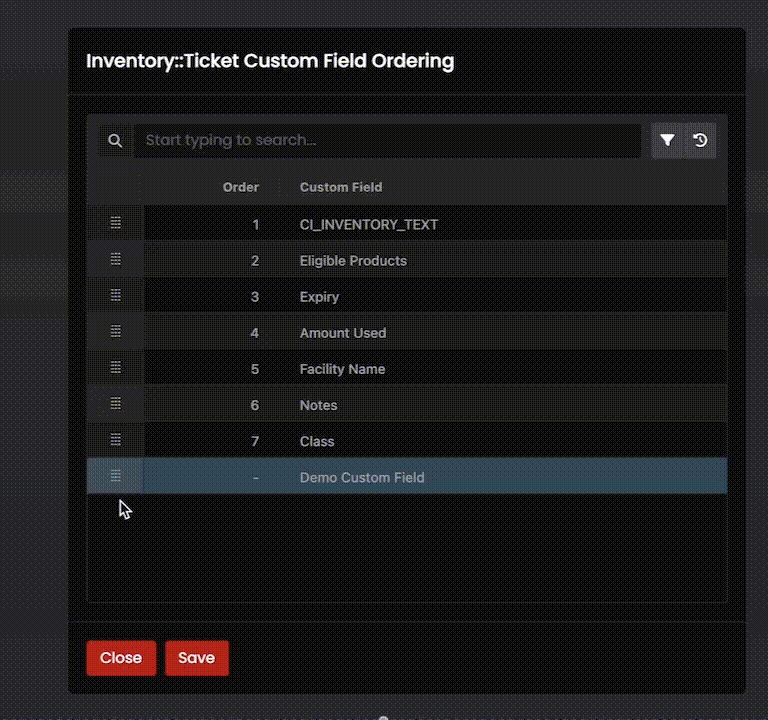This screenshot has width=768, height=720.
Task: Click drag handle for CI_INVENTORY_TEXT row
Action: coord(115,223)
